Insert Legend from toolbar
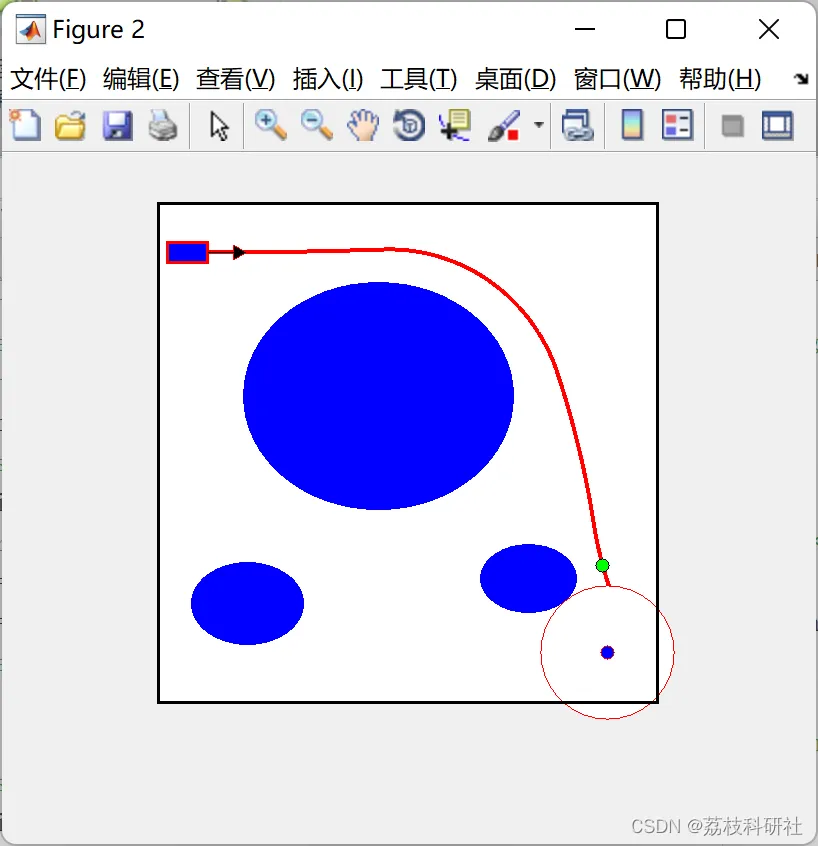 [x=677, y=125]
